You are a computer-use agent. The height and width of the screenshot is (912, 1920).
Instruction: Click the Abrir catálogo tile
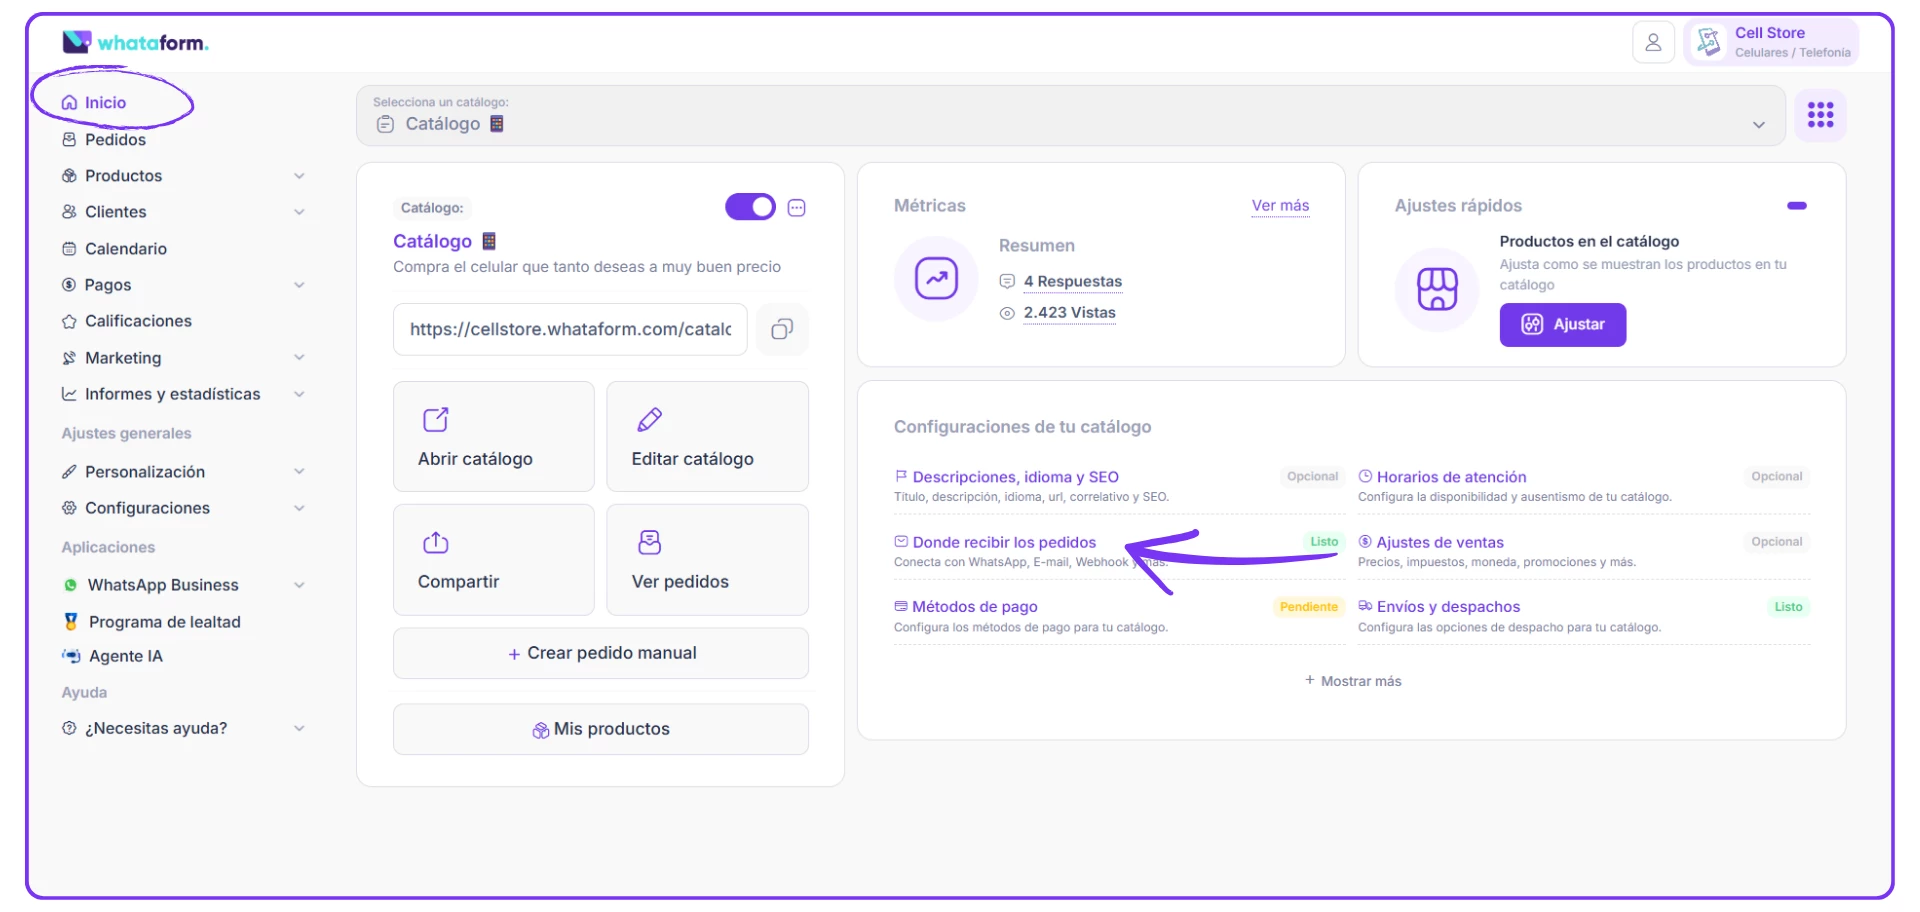pyautogui.click(x=494, y=437)
